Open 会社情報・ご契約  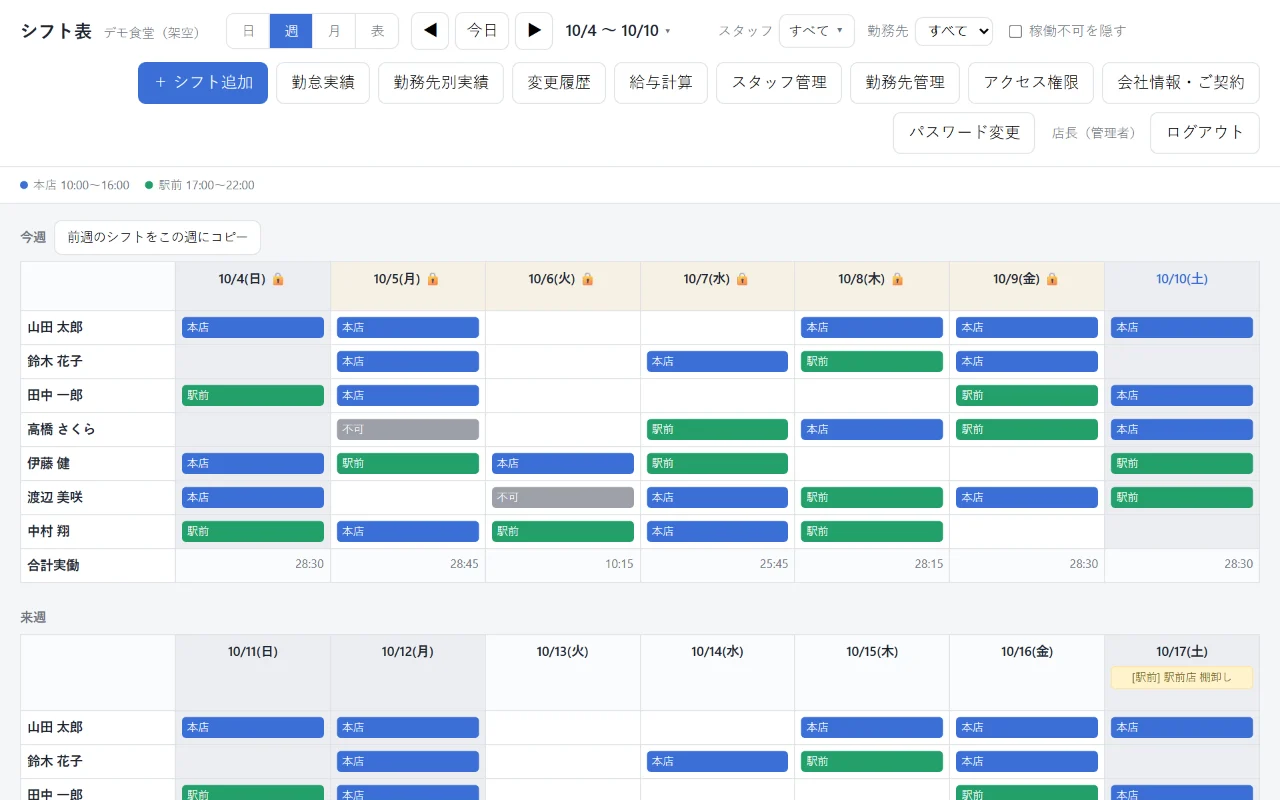click(1181, 83)
